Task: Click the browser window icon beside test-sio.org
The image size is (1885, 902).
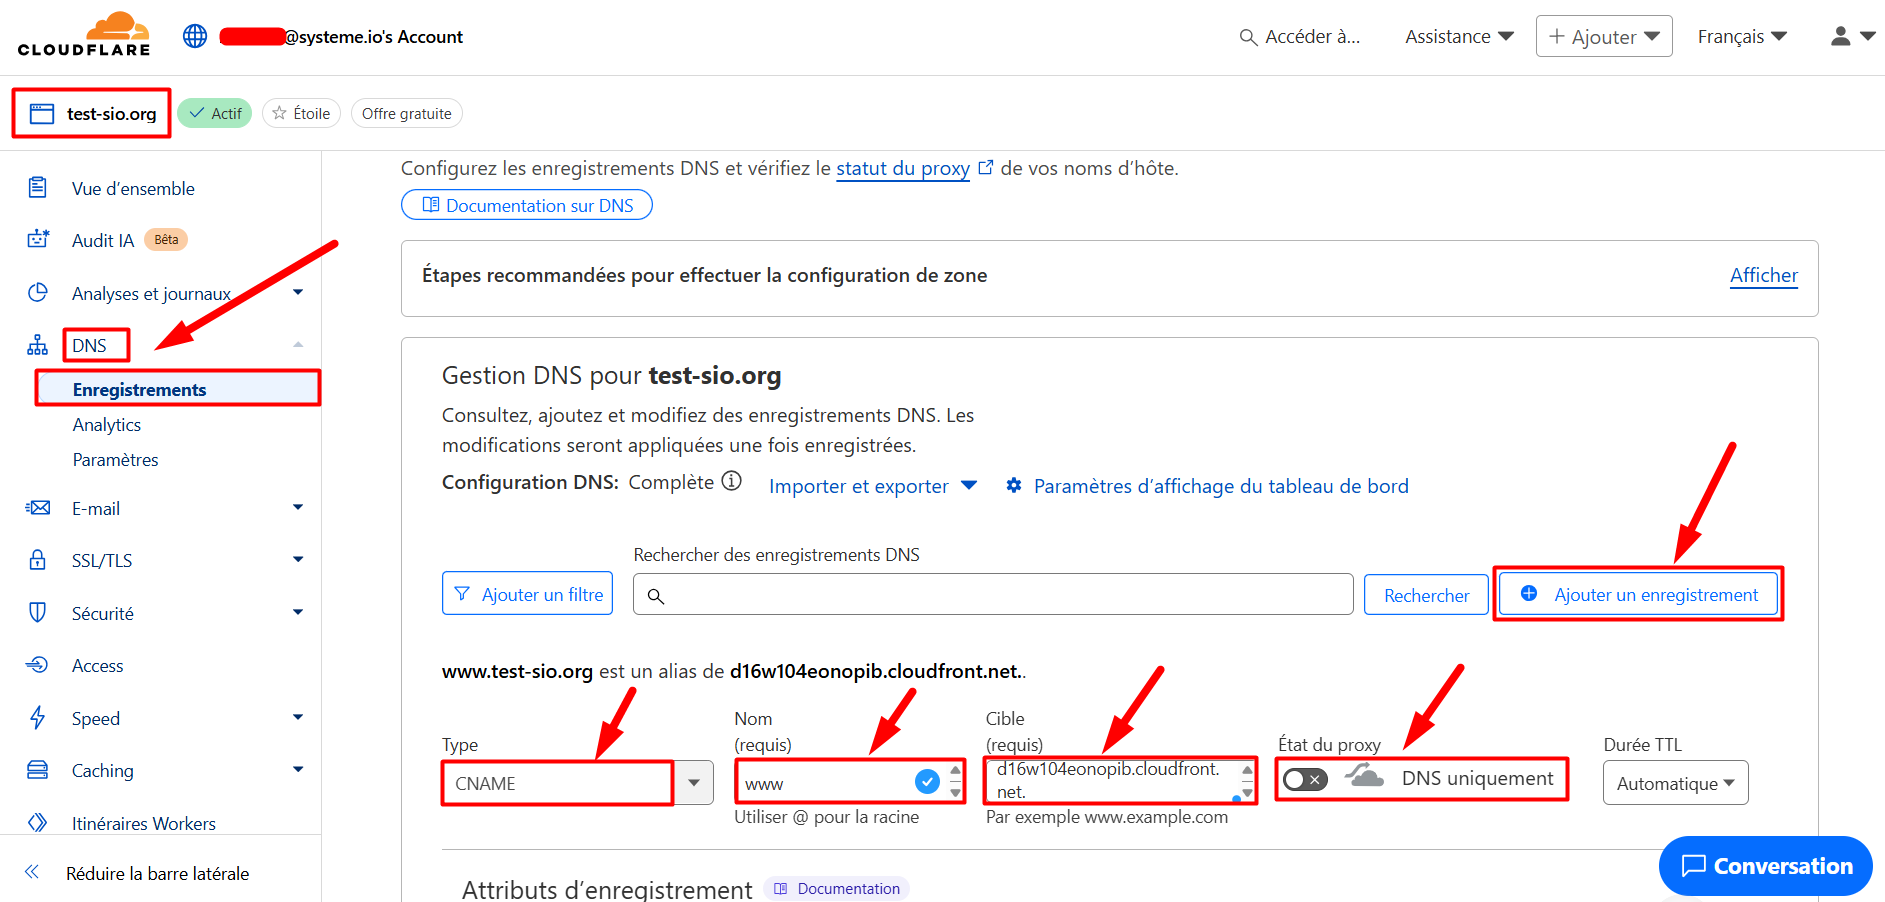Action: pos(42,113)
